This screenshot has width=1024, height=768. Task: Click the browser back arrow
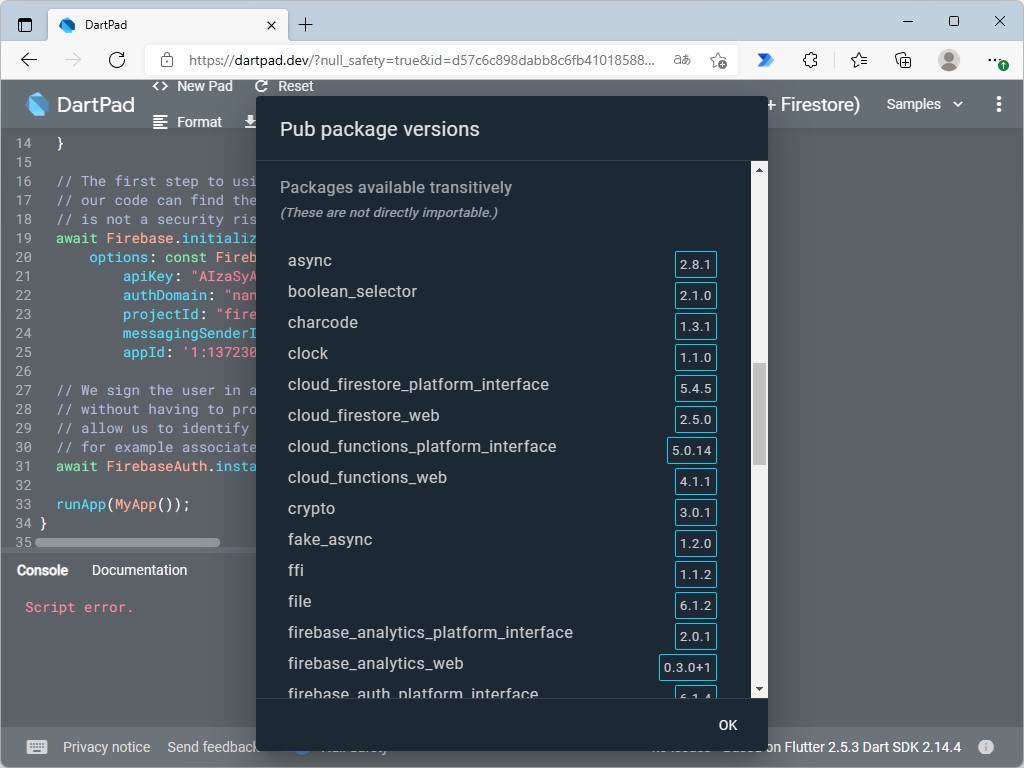tap(29, 60)
